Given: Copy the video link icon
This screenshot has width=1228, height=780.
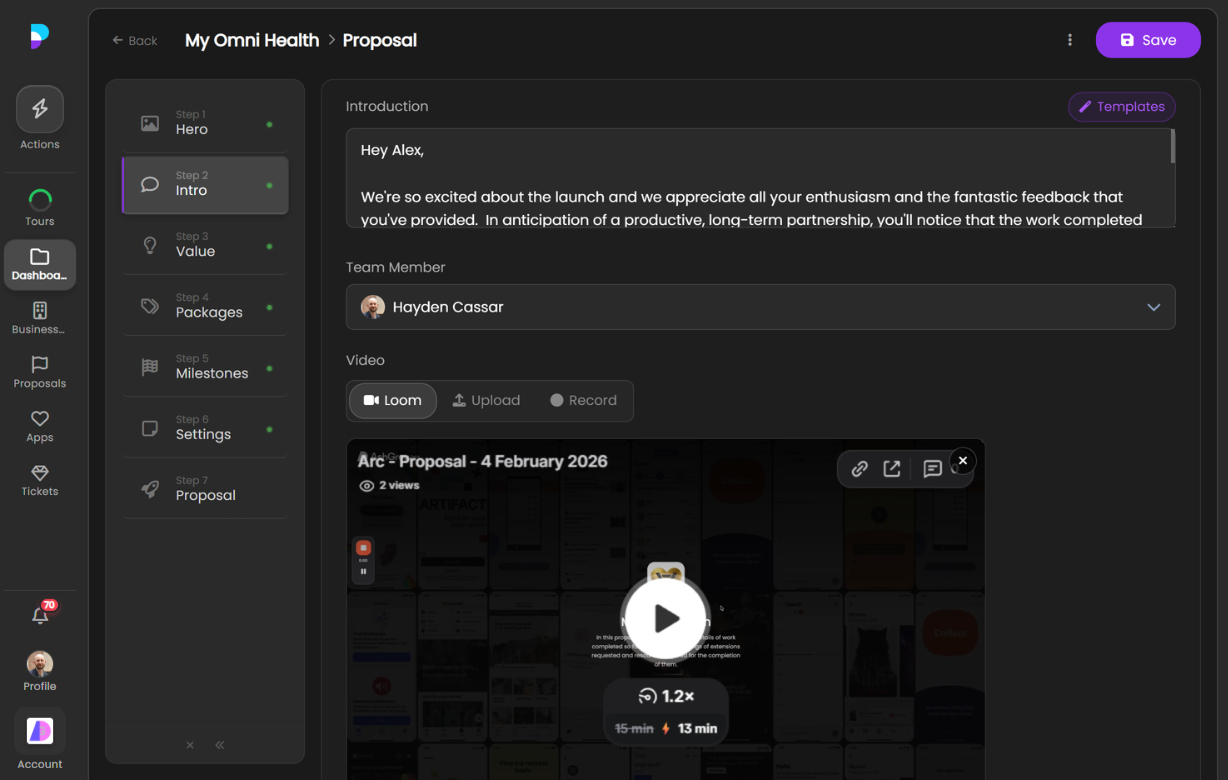Looking at the screenshot, I should (859, 471).
